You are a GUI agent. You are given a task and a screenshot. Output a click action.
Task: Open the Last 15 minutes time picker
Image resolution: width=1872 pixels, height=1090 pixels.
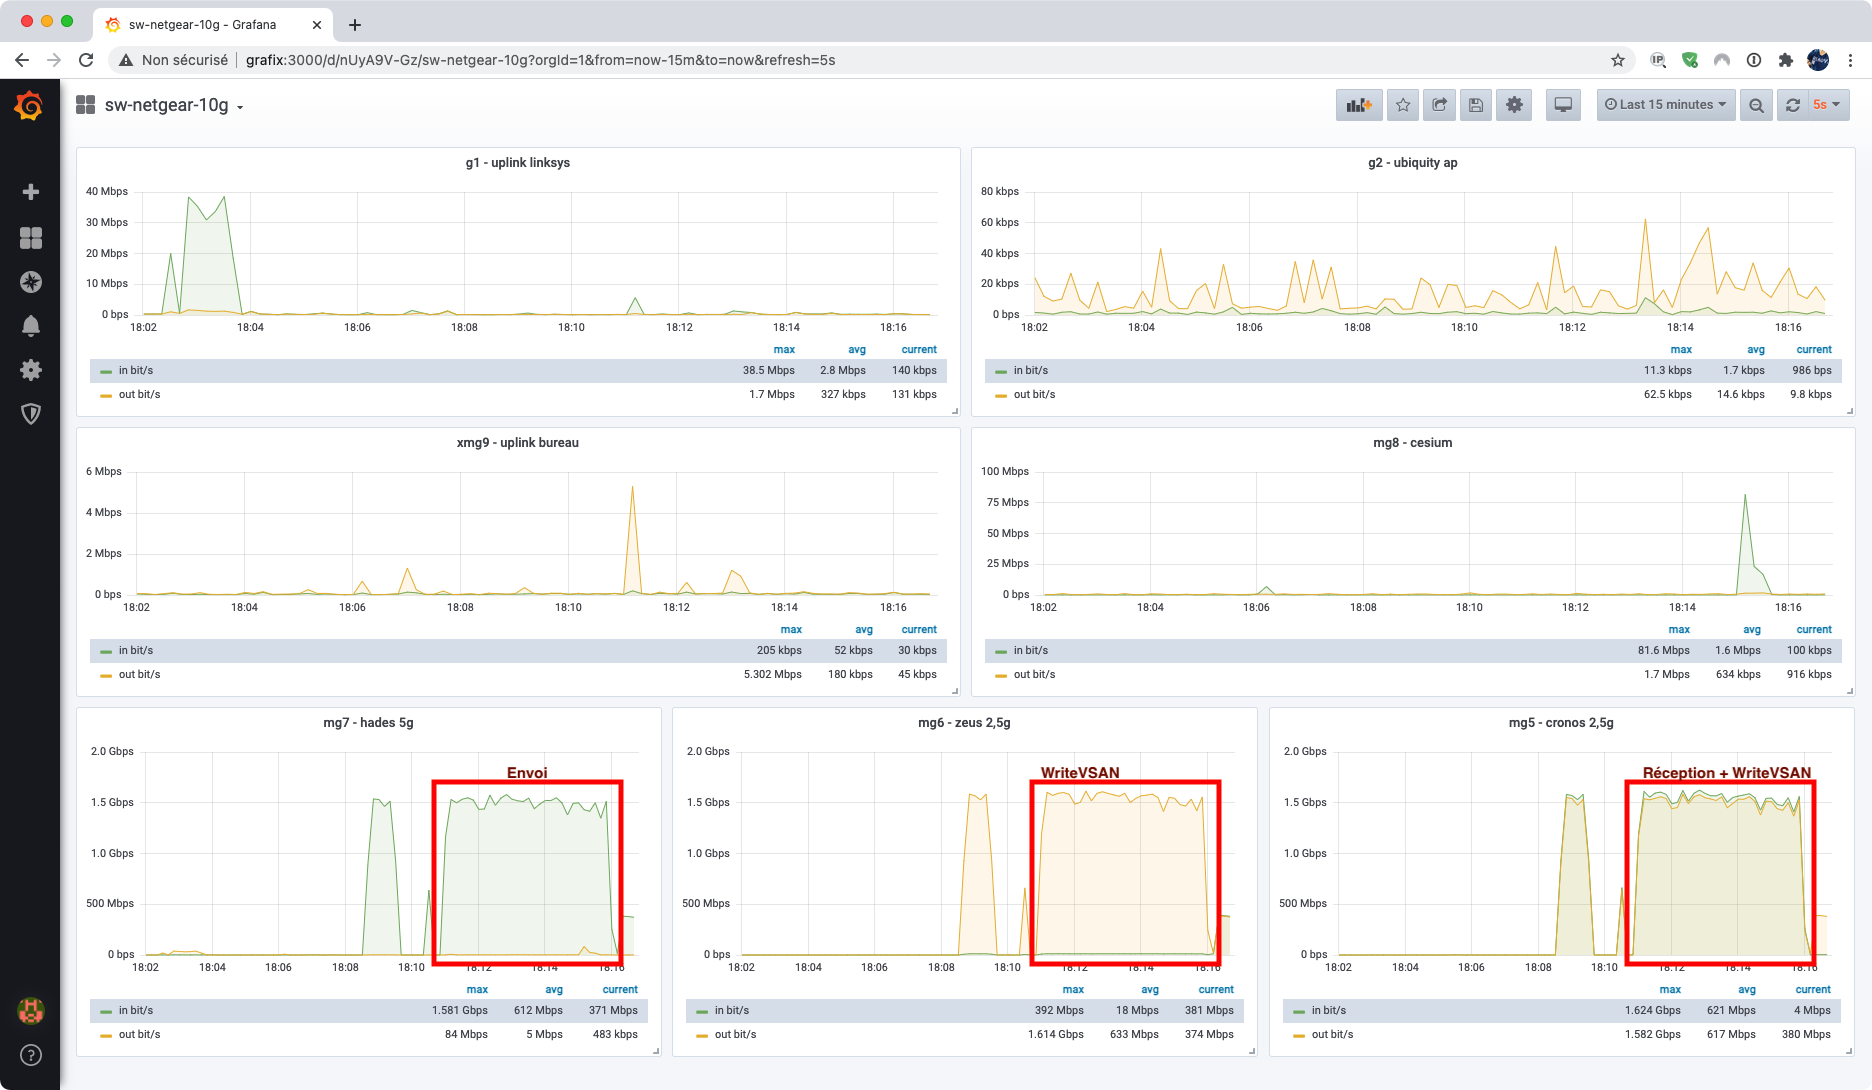1665,105
